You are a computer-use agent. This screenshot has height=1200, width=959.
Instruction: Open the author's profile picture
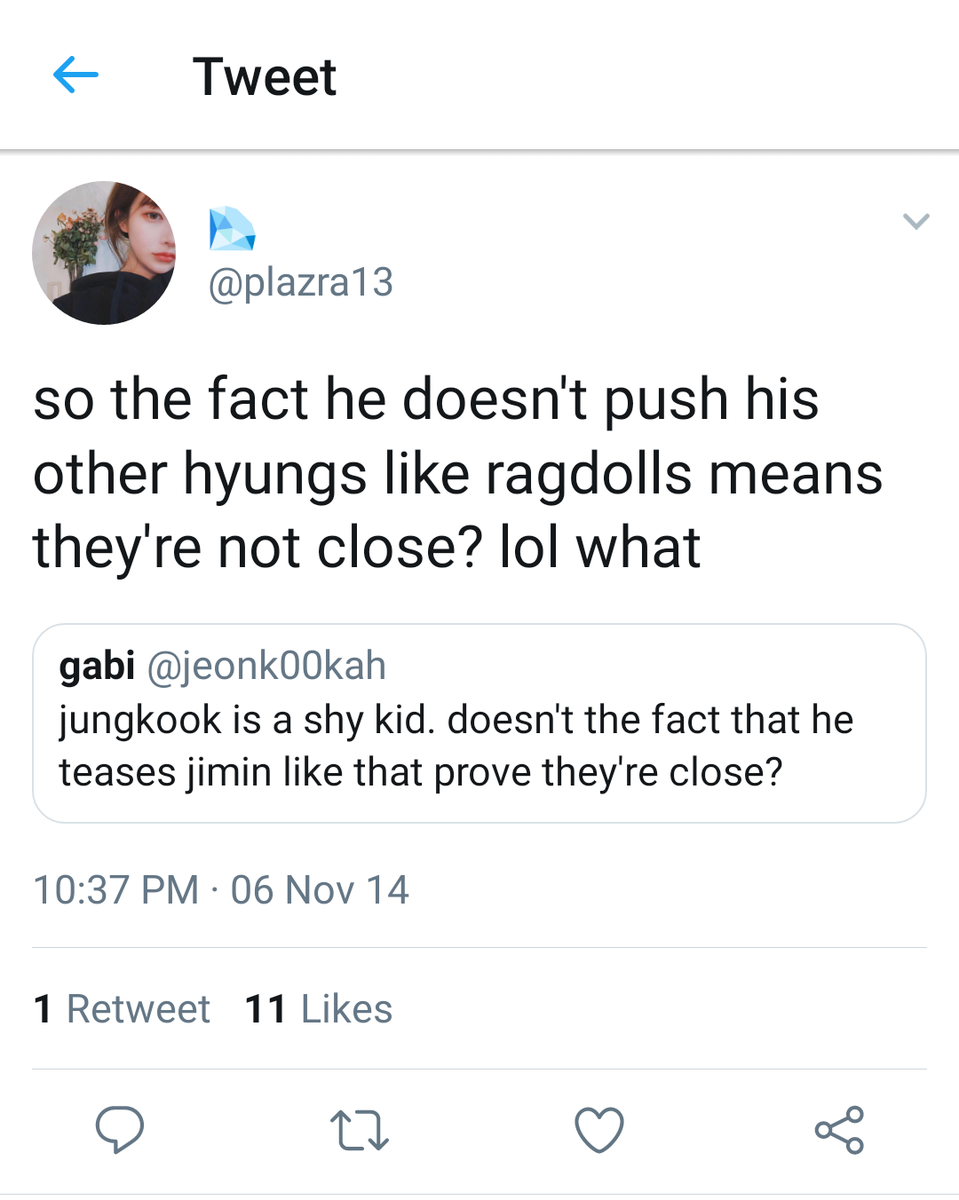(104, 253)
